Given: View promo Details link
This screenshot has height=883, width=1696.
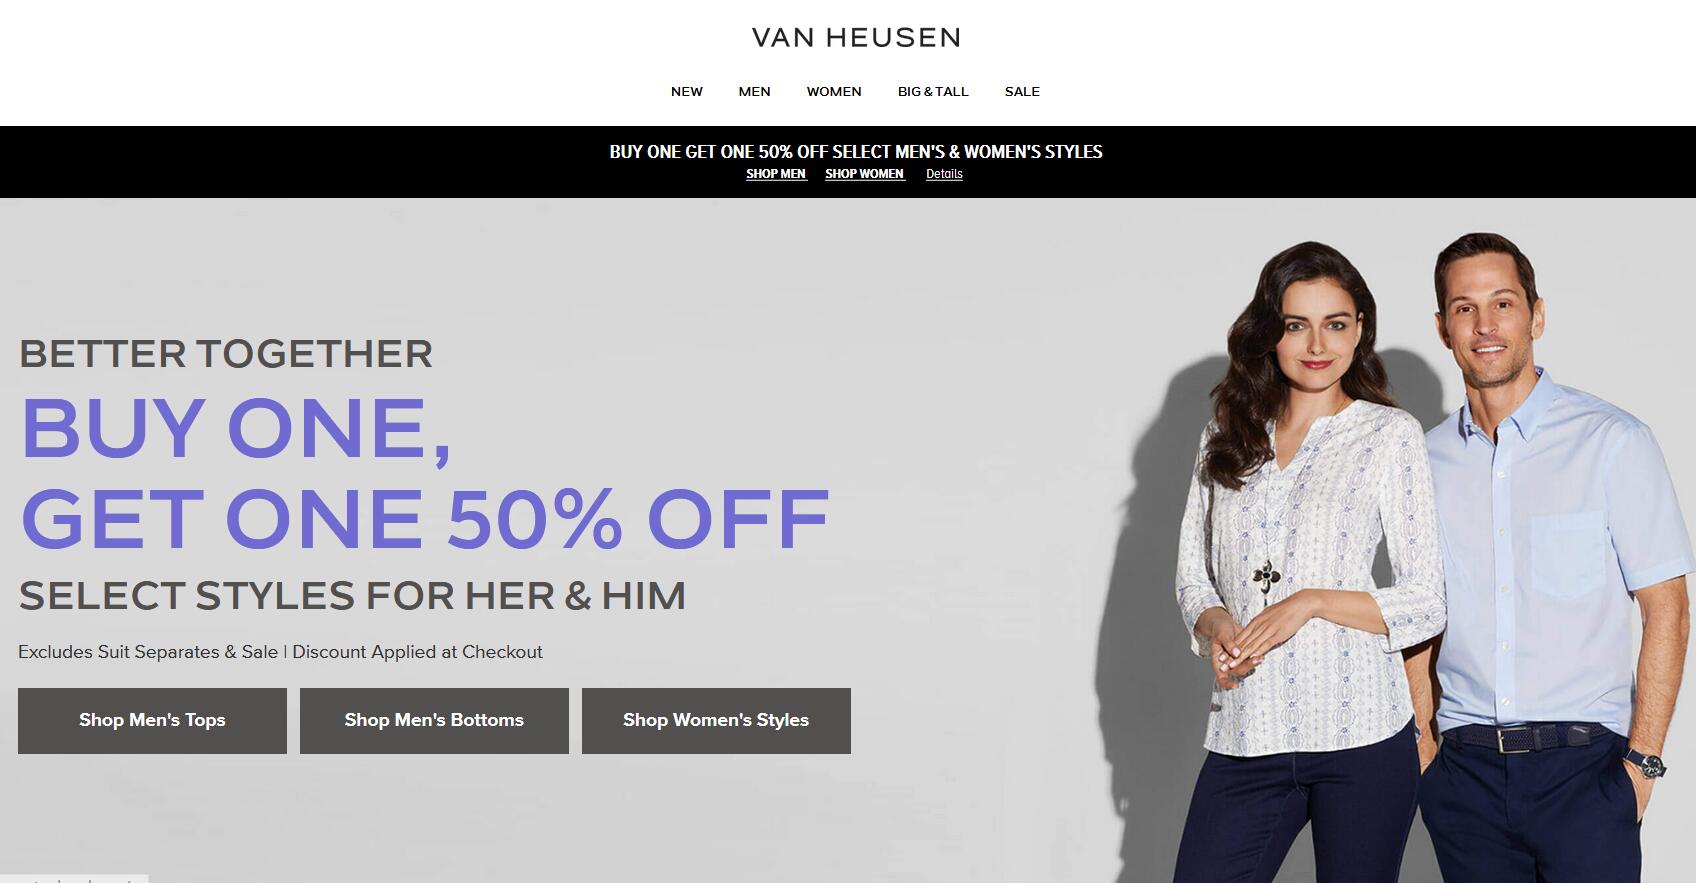Looking at the screenshot, I should pos(944,174).
